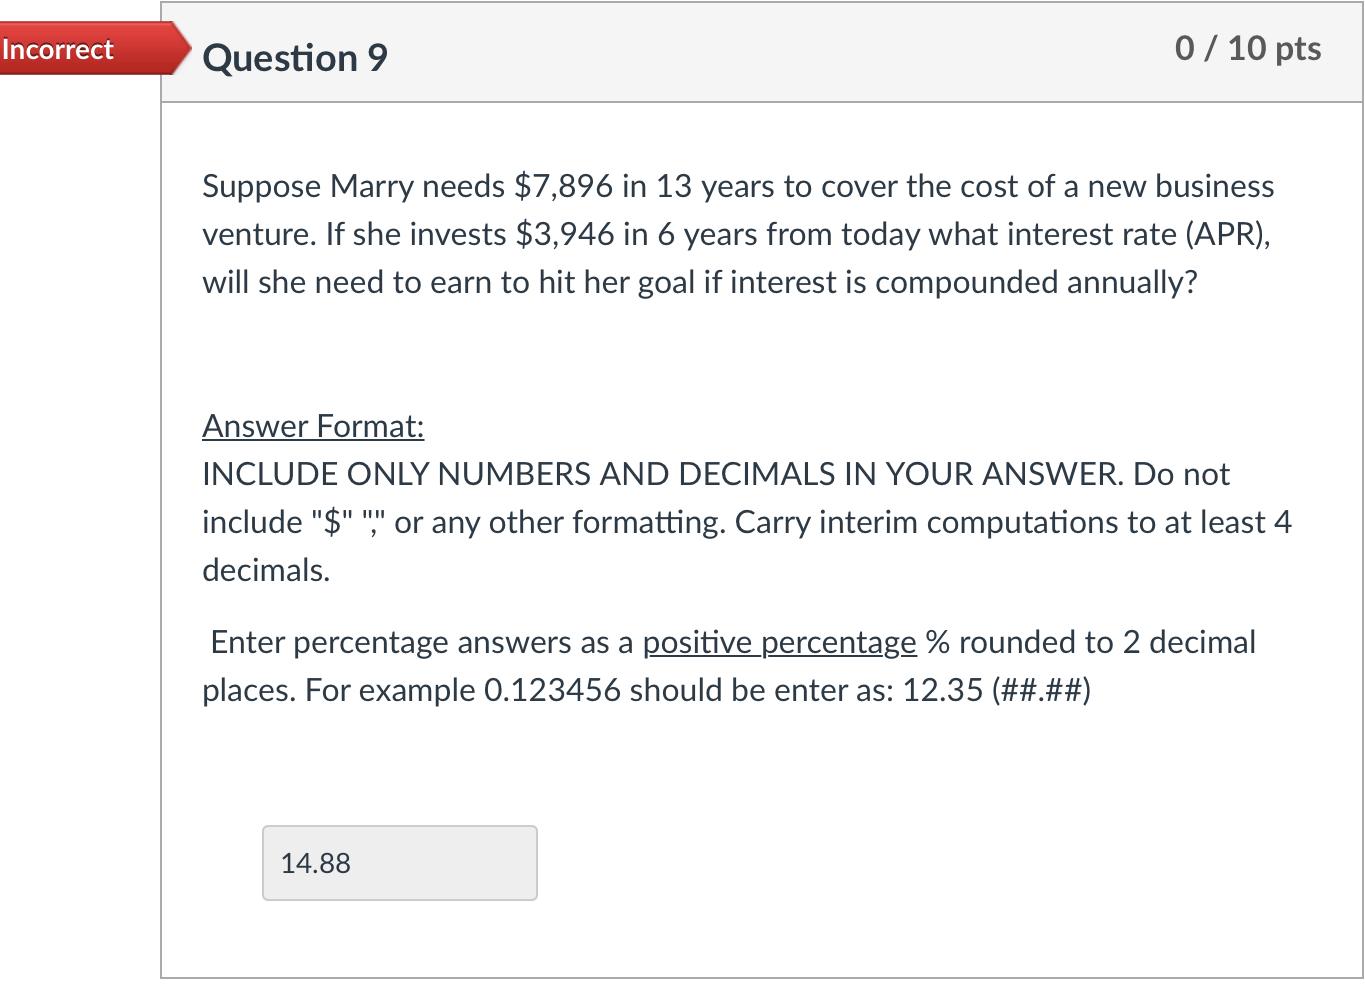The image size is (1365, 986).
Task: Click the value 14.88 shown in the answer field
Action: point(315,862)
